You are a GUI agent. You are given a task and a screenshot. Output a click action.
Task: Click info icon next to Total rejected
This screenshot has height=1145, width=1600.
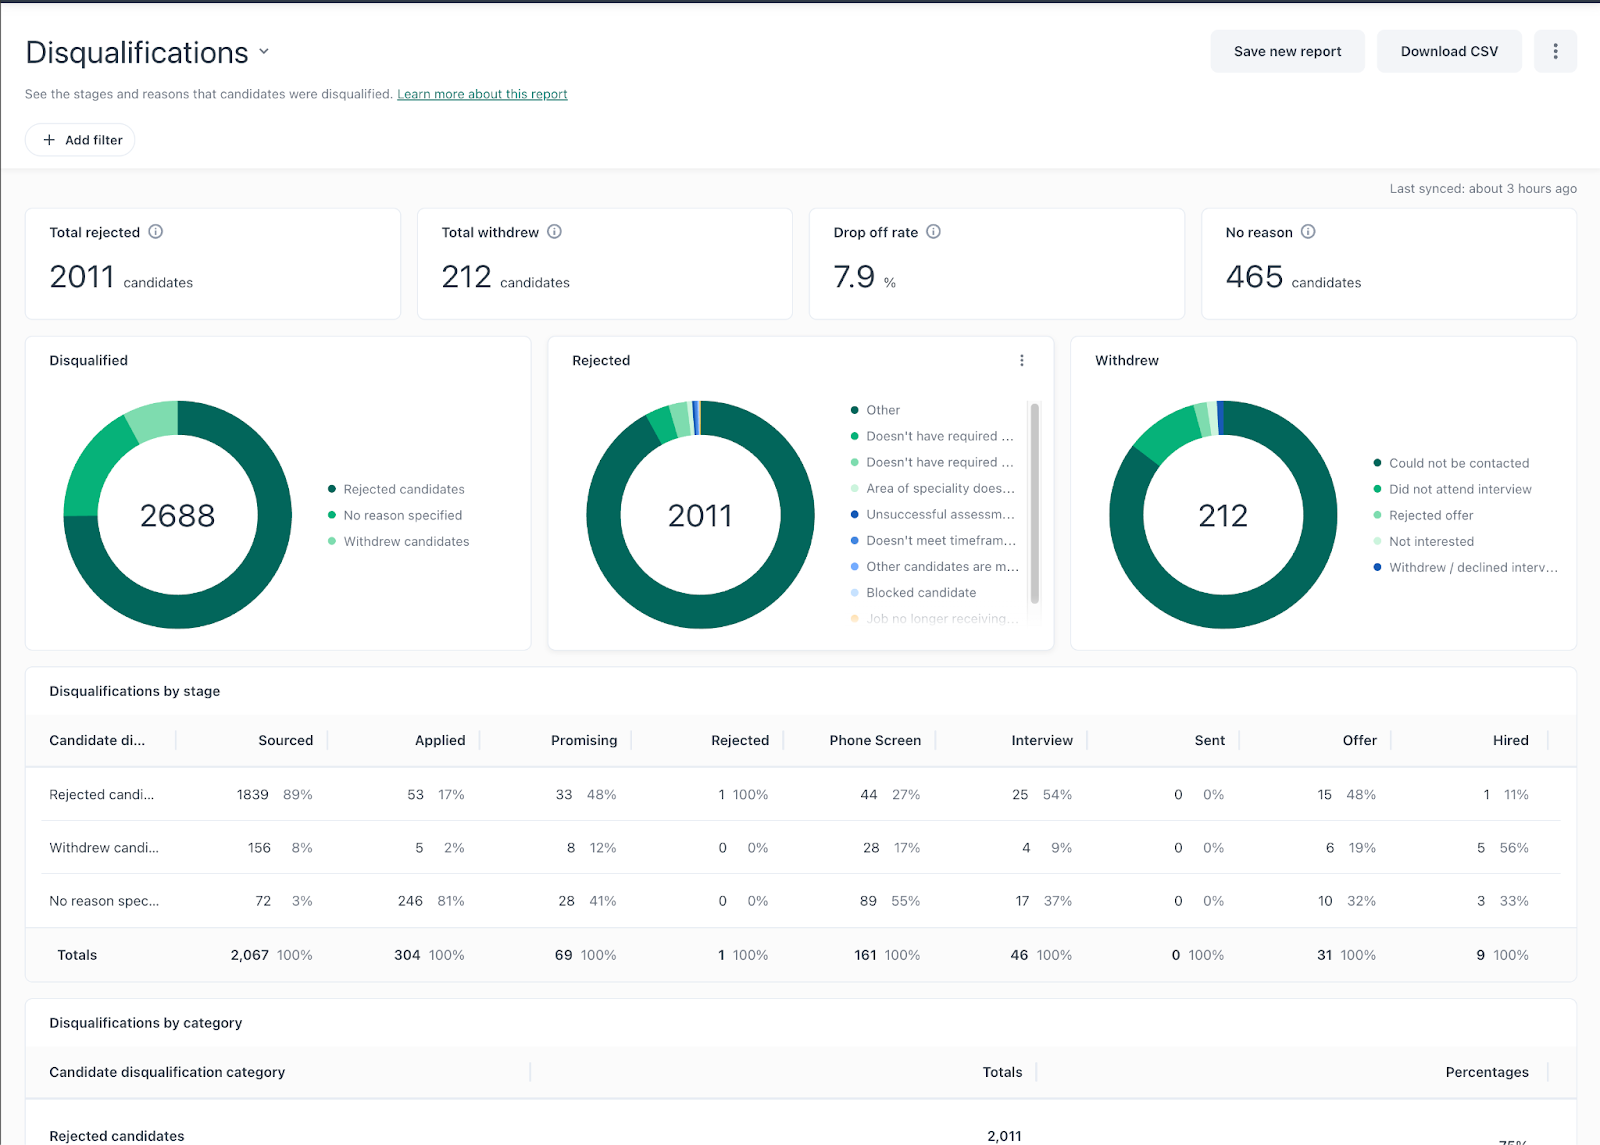coord(156,232)
